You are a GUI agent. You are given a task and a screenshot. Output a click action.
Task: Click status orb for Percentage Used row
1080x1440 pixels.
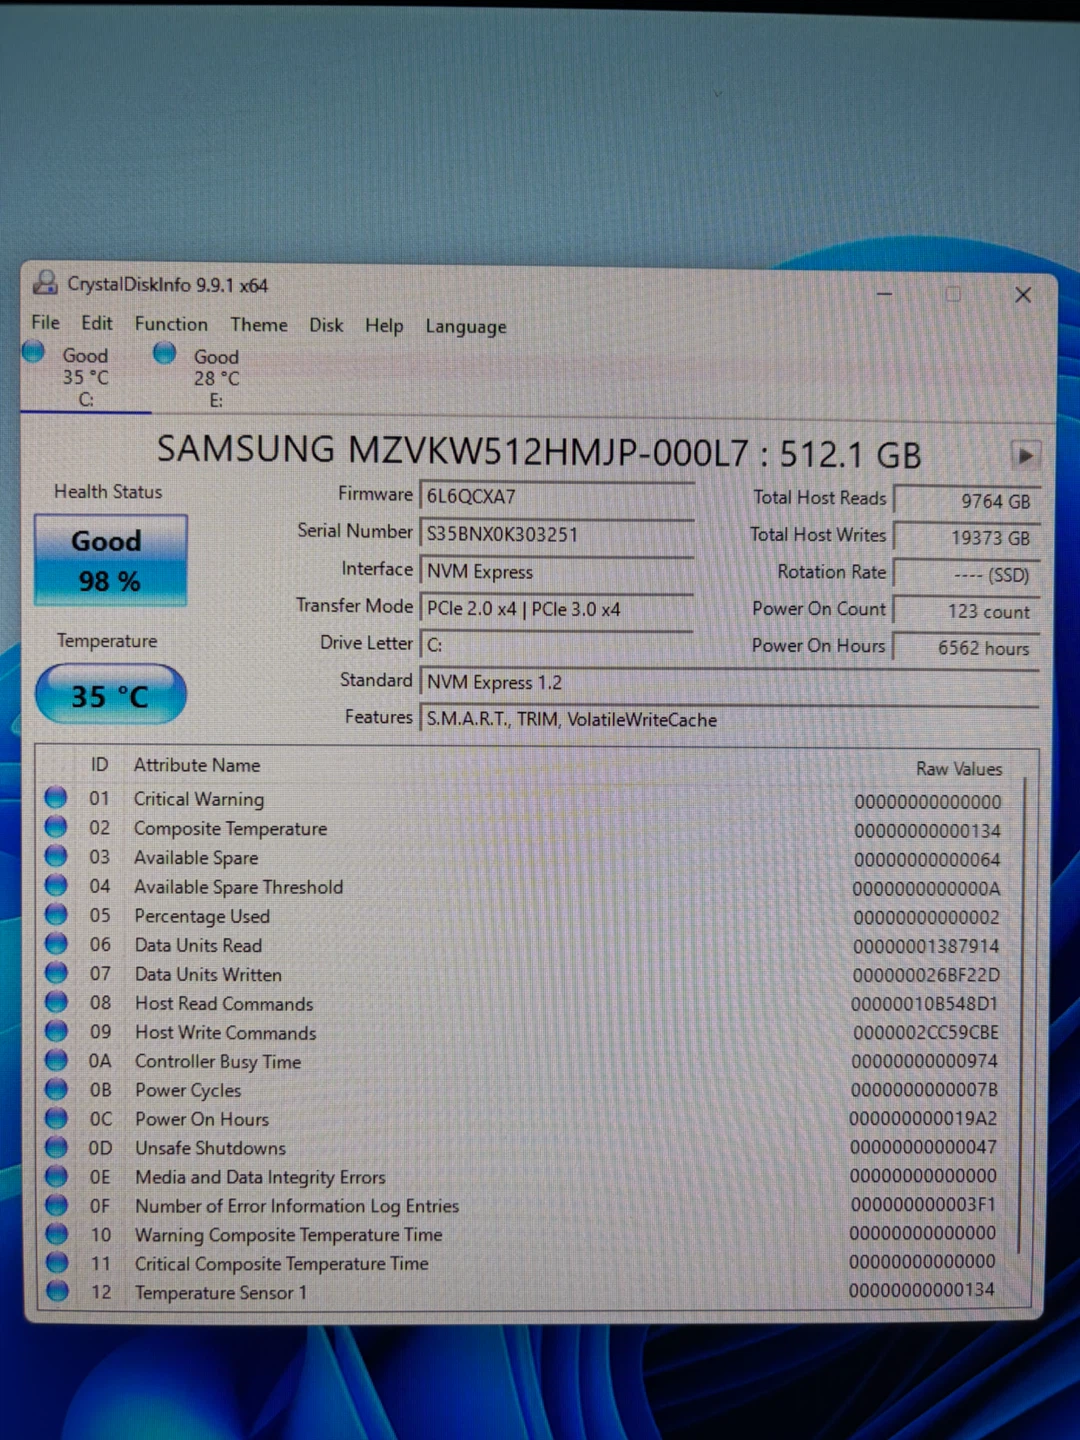(x=56, y=914)
